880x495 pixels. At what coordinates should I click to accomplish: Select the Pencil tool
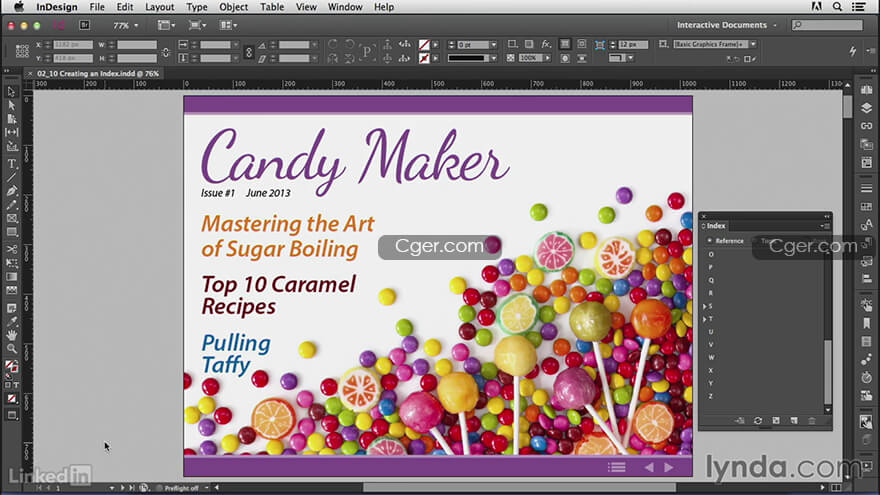point(11,204)
